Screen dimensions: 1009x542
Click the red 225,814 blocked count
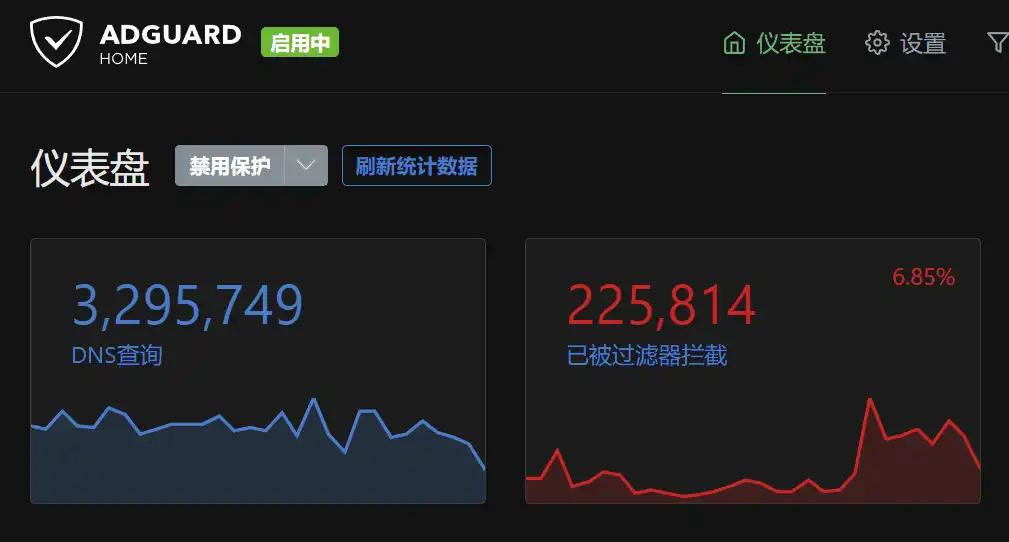click(x=661, y=306)
